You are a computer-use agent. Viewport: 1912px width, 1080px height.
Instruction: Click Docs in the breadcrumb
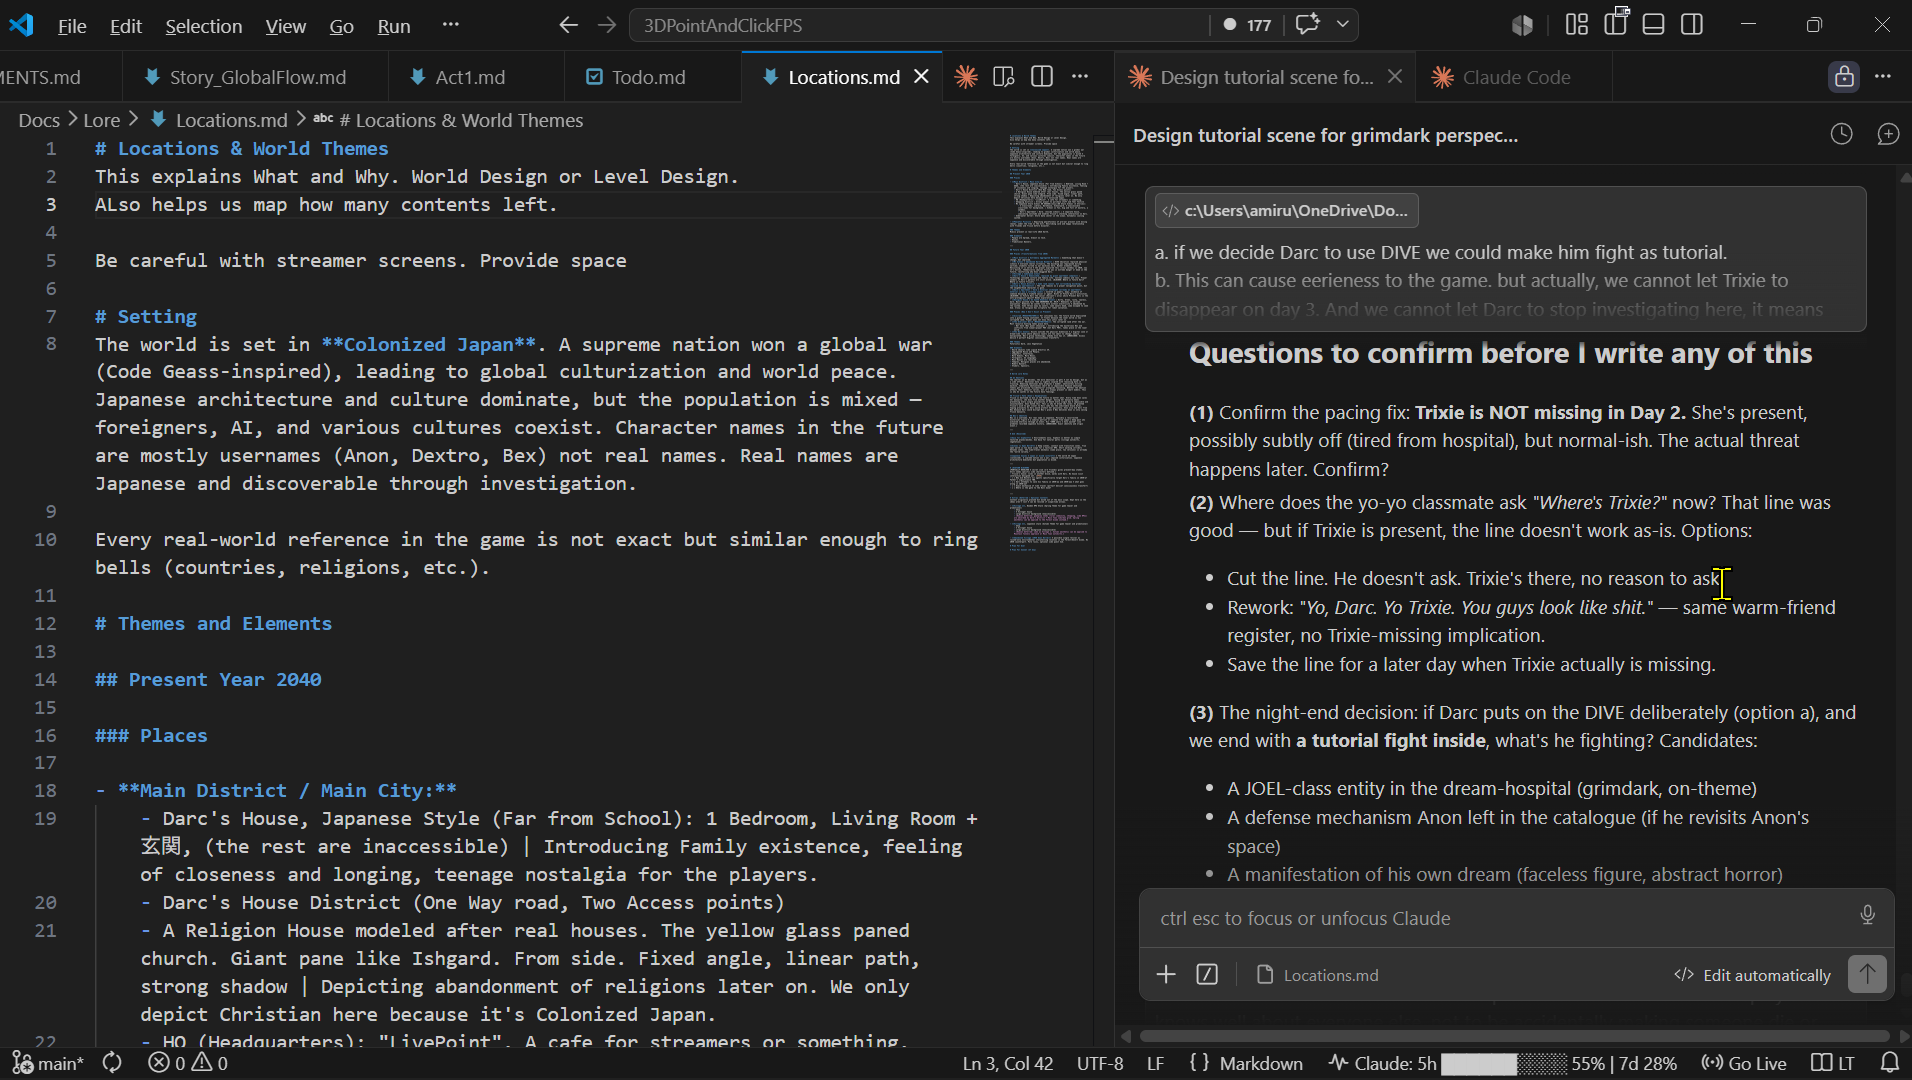(39, 120)
